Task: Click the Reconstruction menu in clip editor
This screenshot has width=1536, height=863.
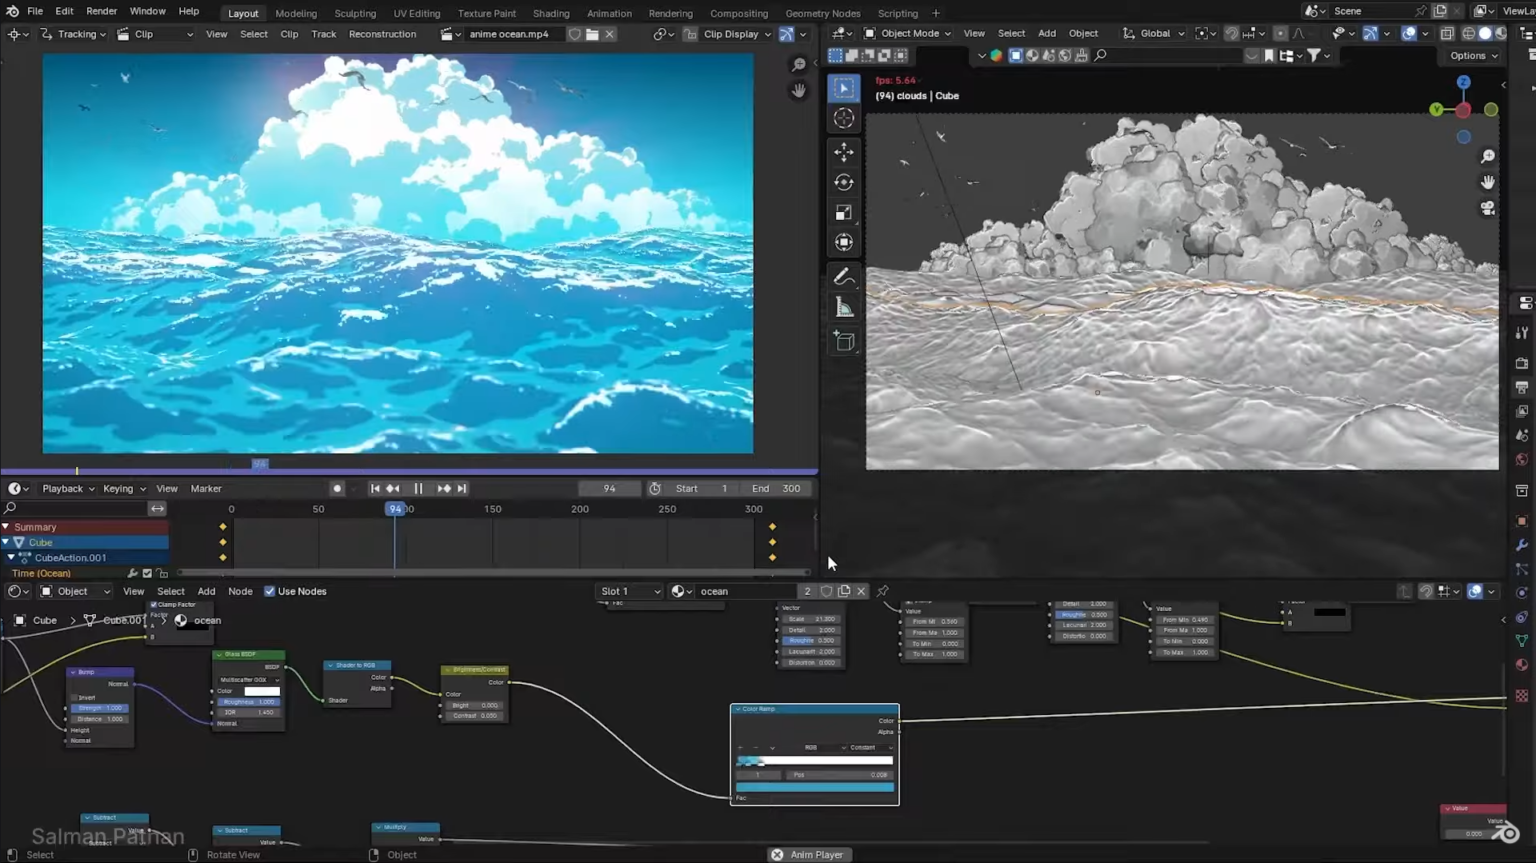Action: pyautogui.click(x=382, y=34)
